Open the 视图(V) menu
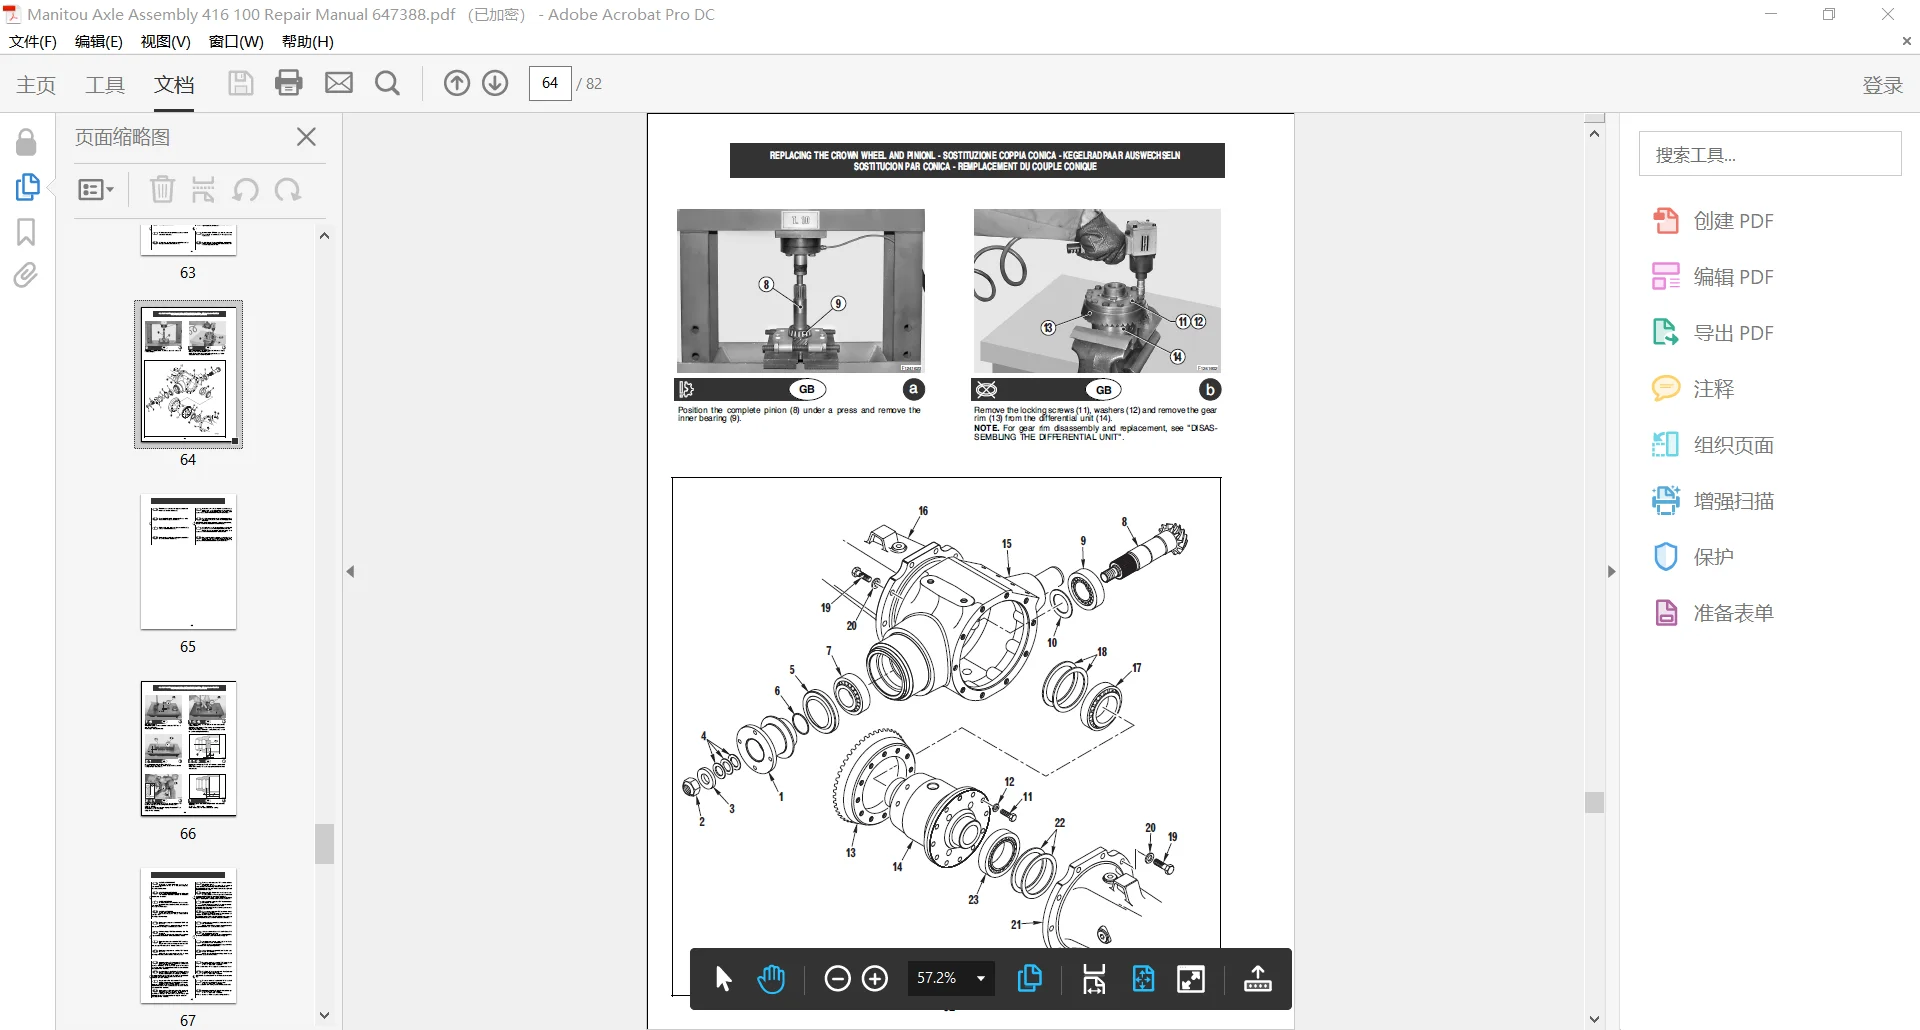This screenshot has width=1920, height=1030. (166, 42)
